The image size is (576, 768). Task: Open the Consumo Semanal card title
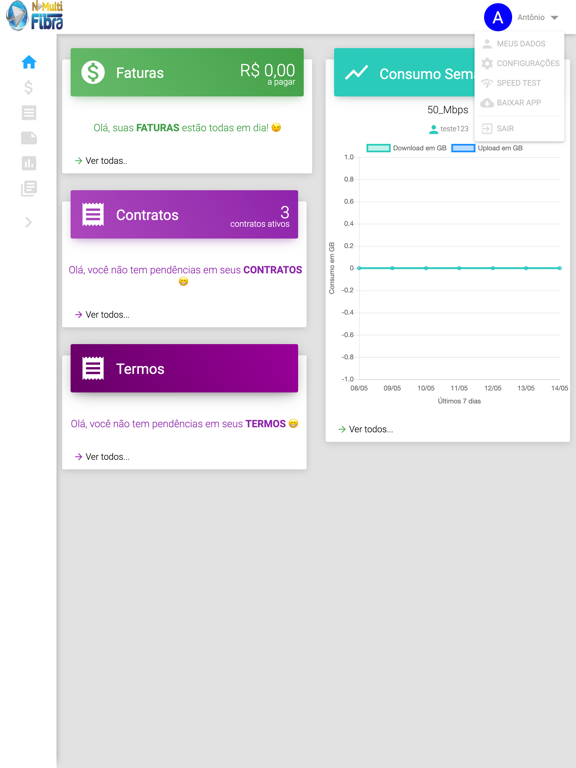427,74
